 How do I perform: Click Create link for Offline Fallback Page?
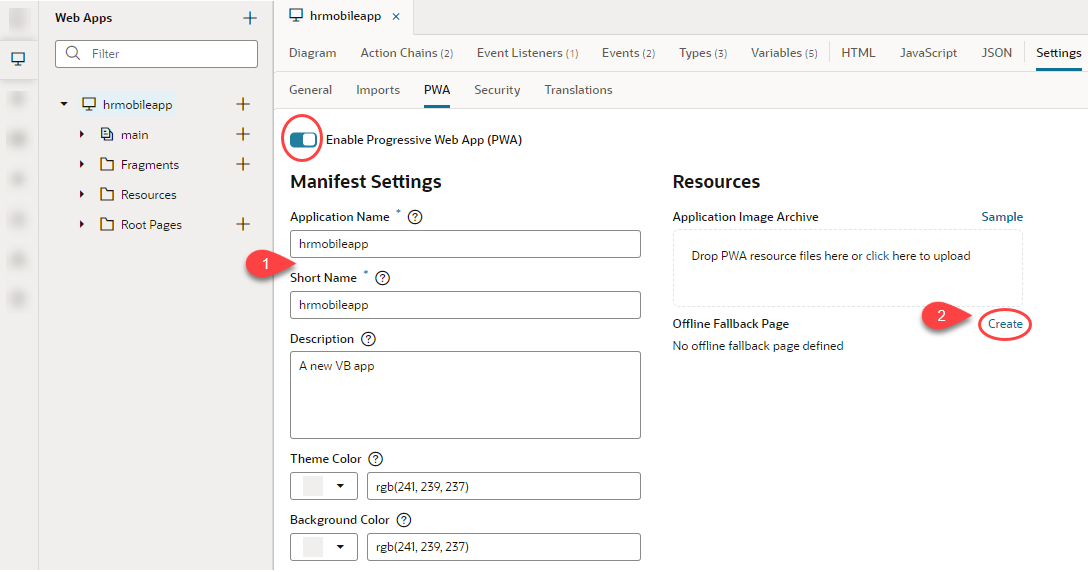coord(1005,324)
